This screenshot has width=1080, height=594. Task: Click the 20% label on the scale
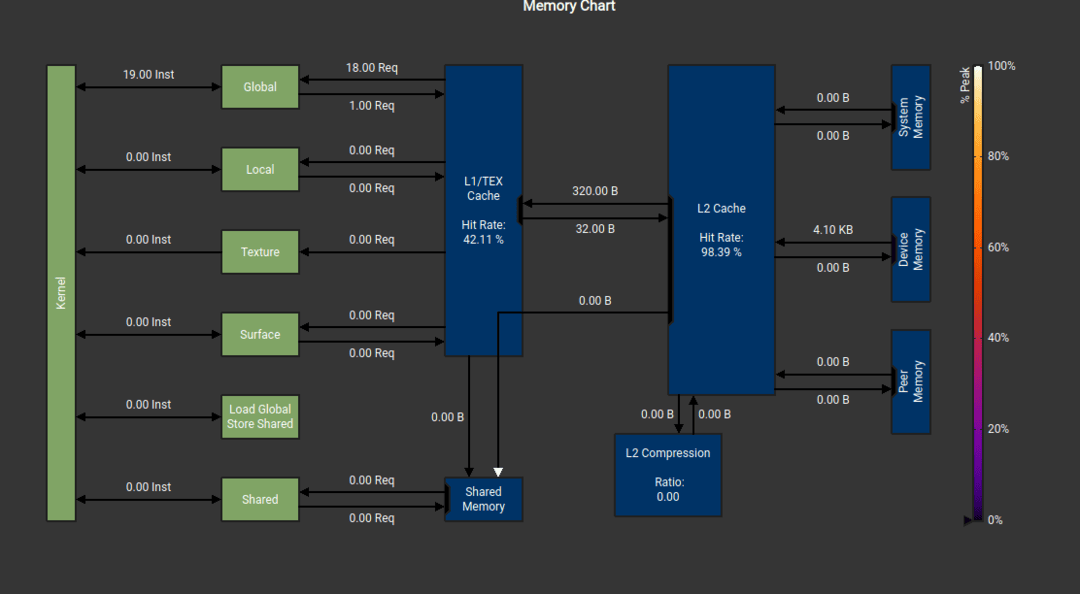point(998,429)
